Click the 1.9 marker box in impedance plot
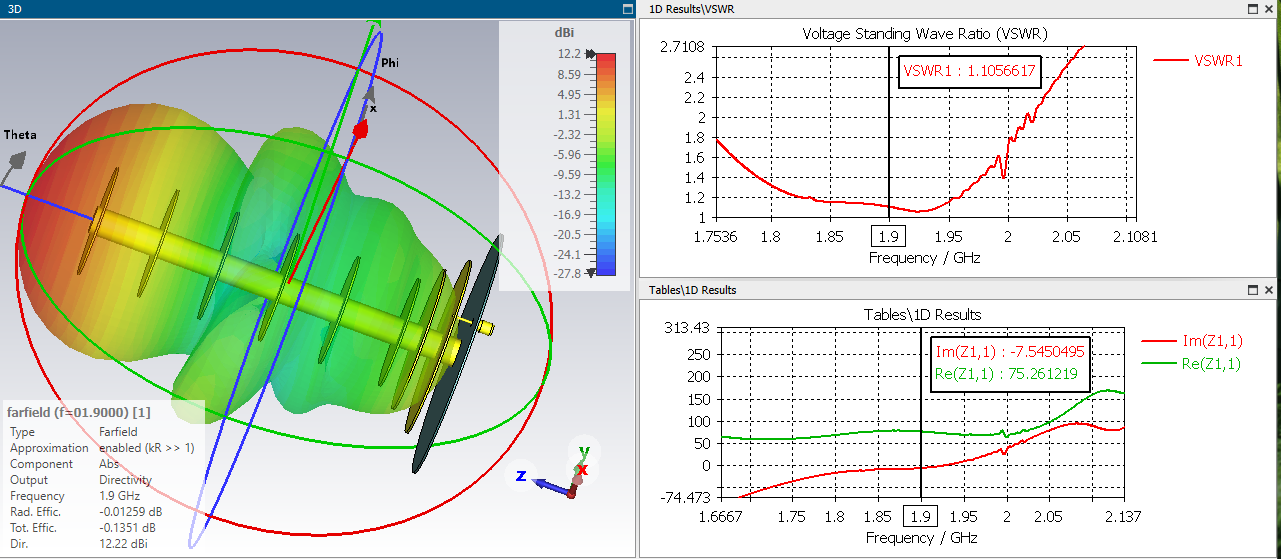This screenshot has width=1281, height=559. coord(920,516)
